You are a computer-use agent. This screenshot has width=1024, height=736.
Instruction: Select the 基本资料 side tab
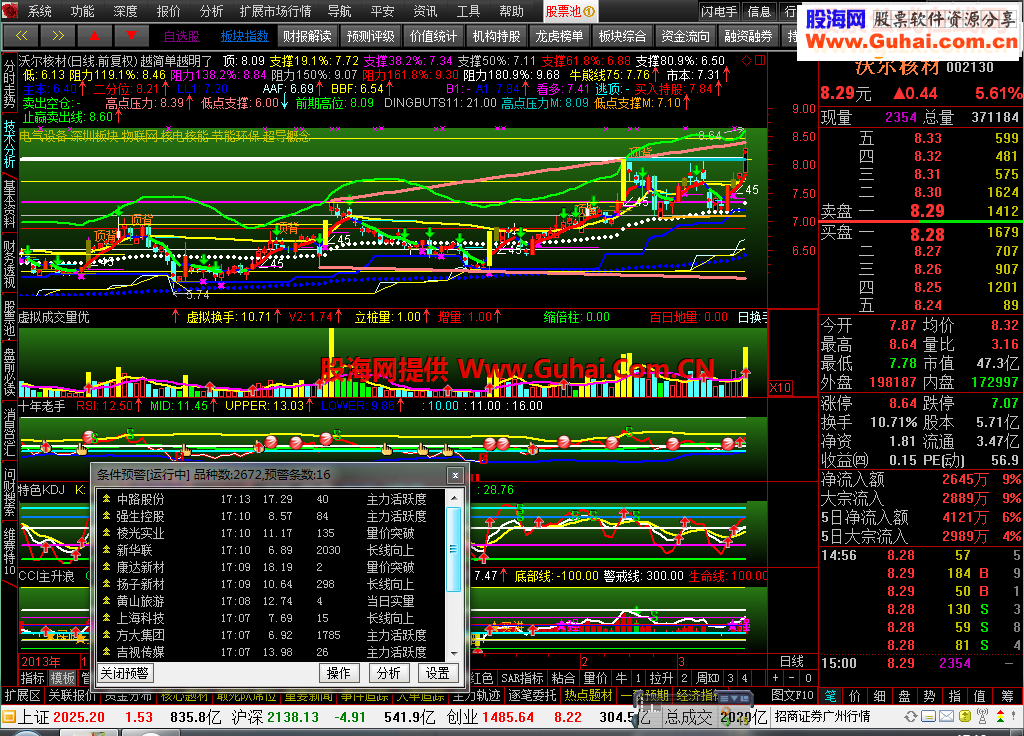click(9, 204)
